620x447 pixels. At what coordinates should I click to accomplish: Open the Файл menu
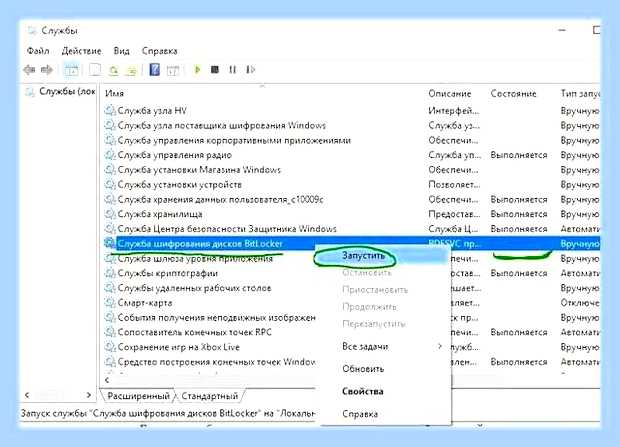(x=38, y=51)
